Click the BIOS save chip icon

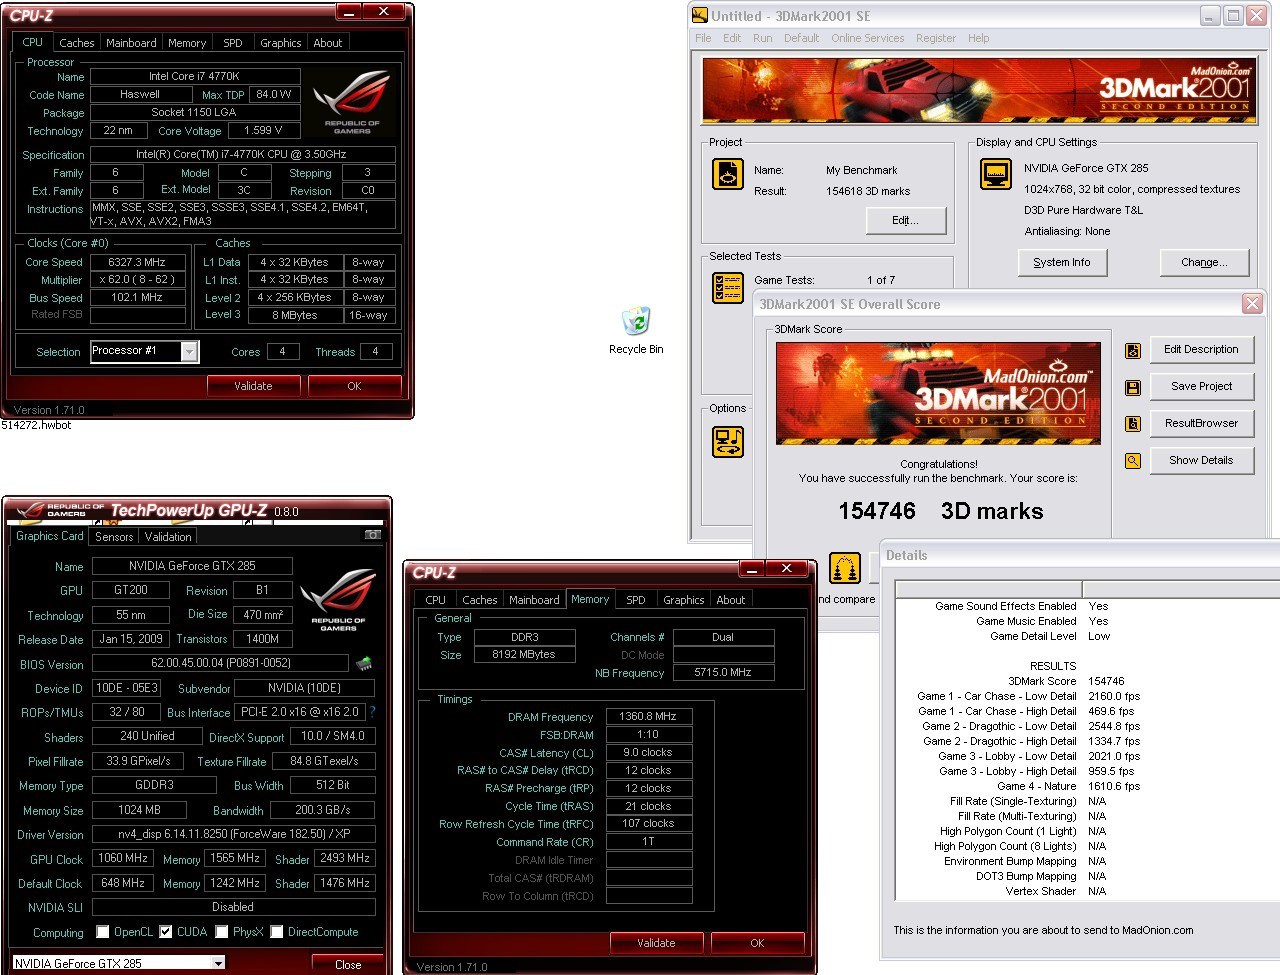click(x=364, y=663)
